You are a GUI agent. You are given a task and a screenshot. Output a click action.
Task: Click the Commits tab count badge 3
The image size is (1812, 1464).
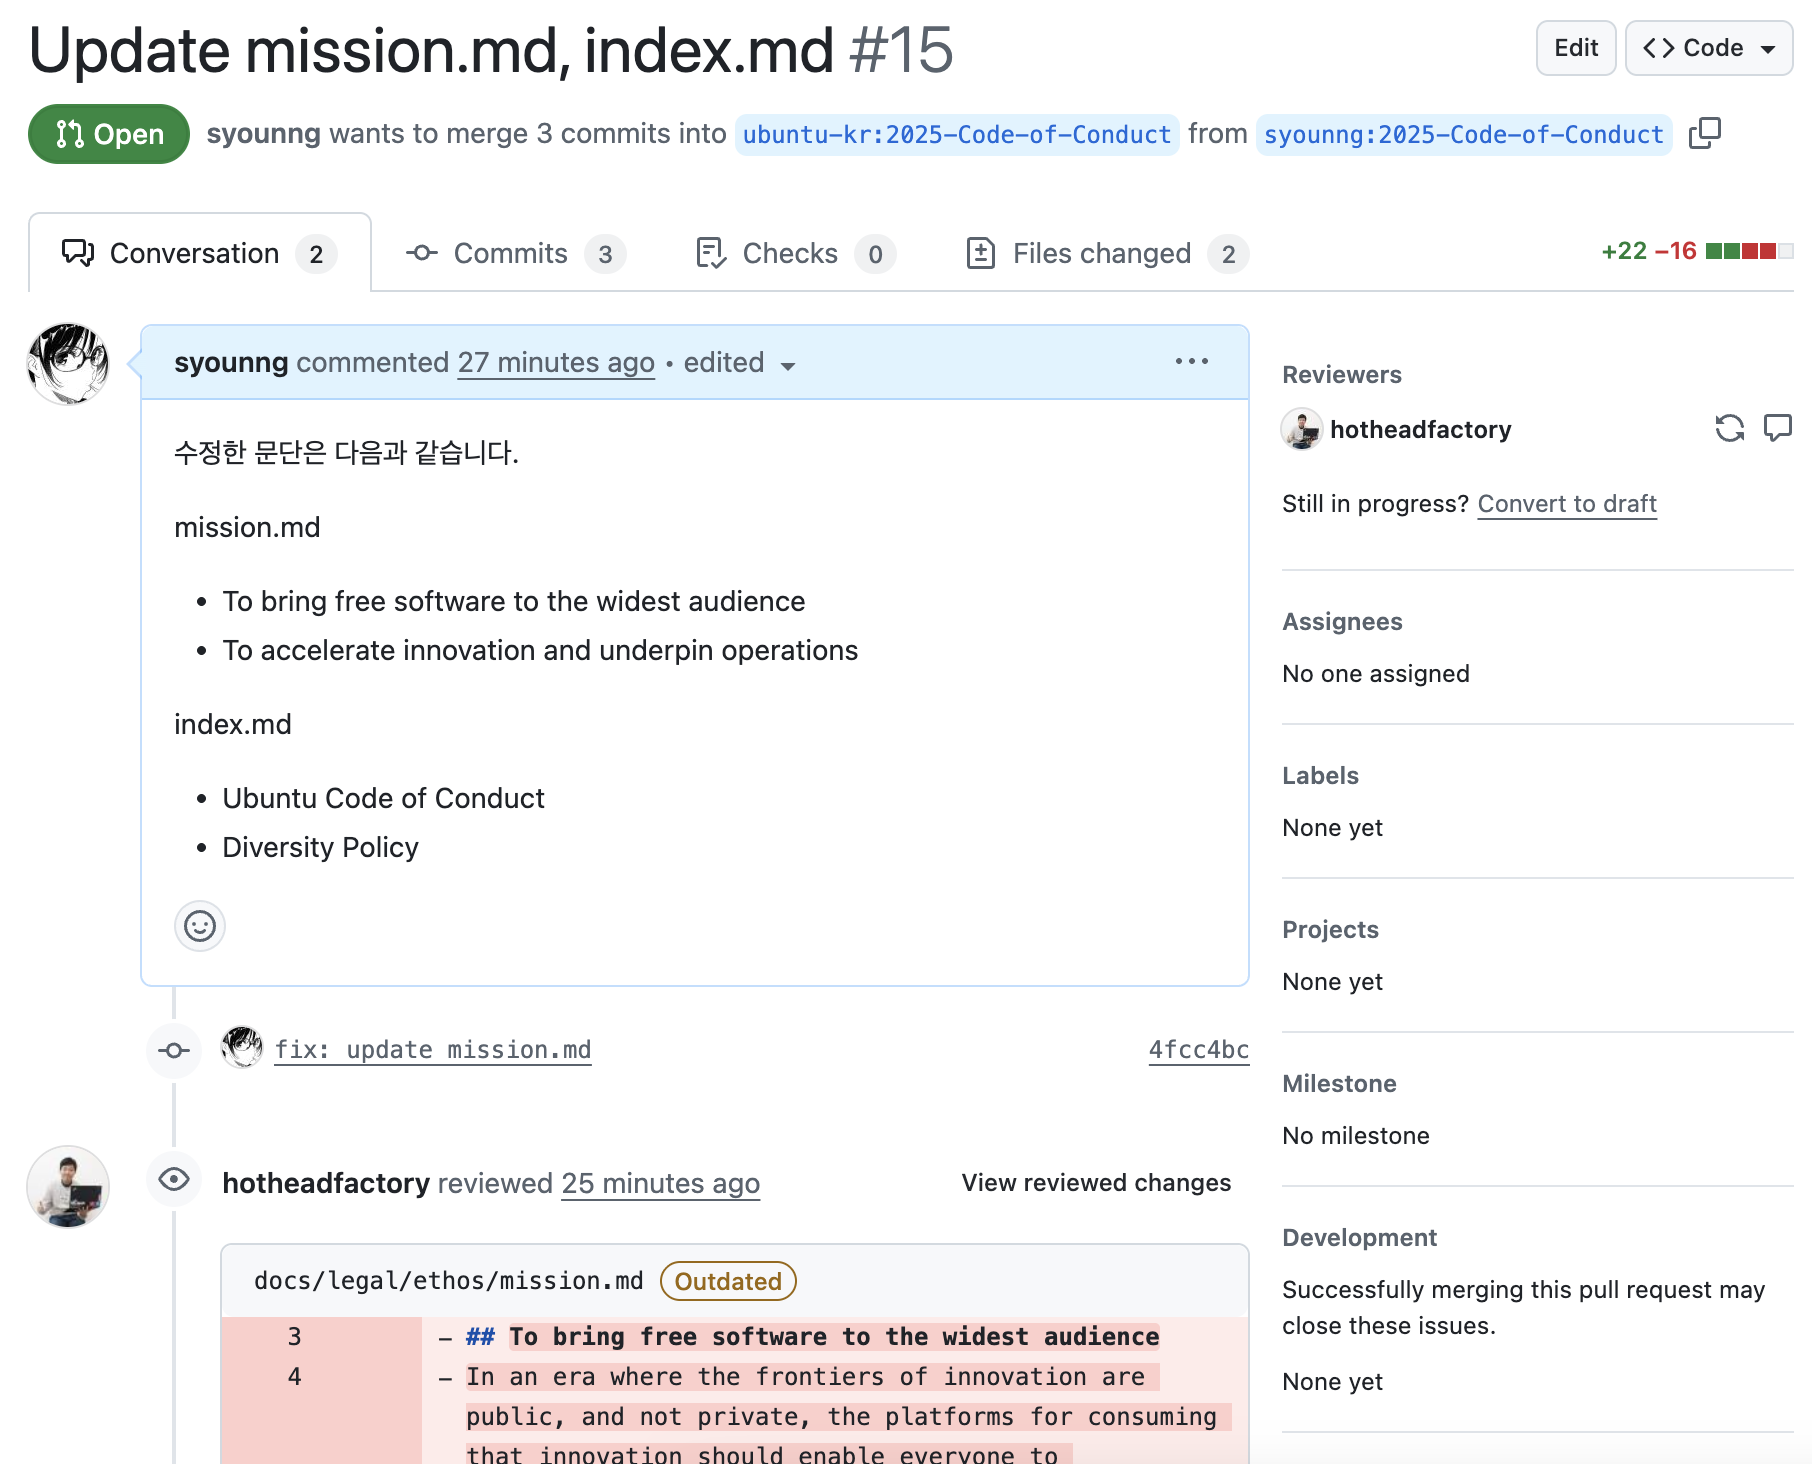[x=605, y=254]
